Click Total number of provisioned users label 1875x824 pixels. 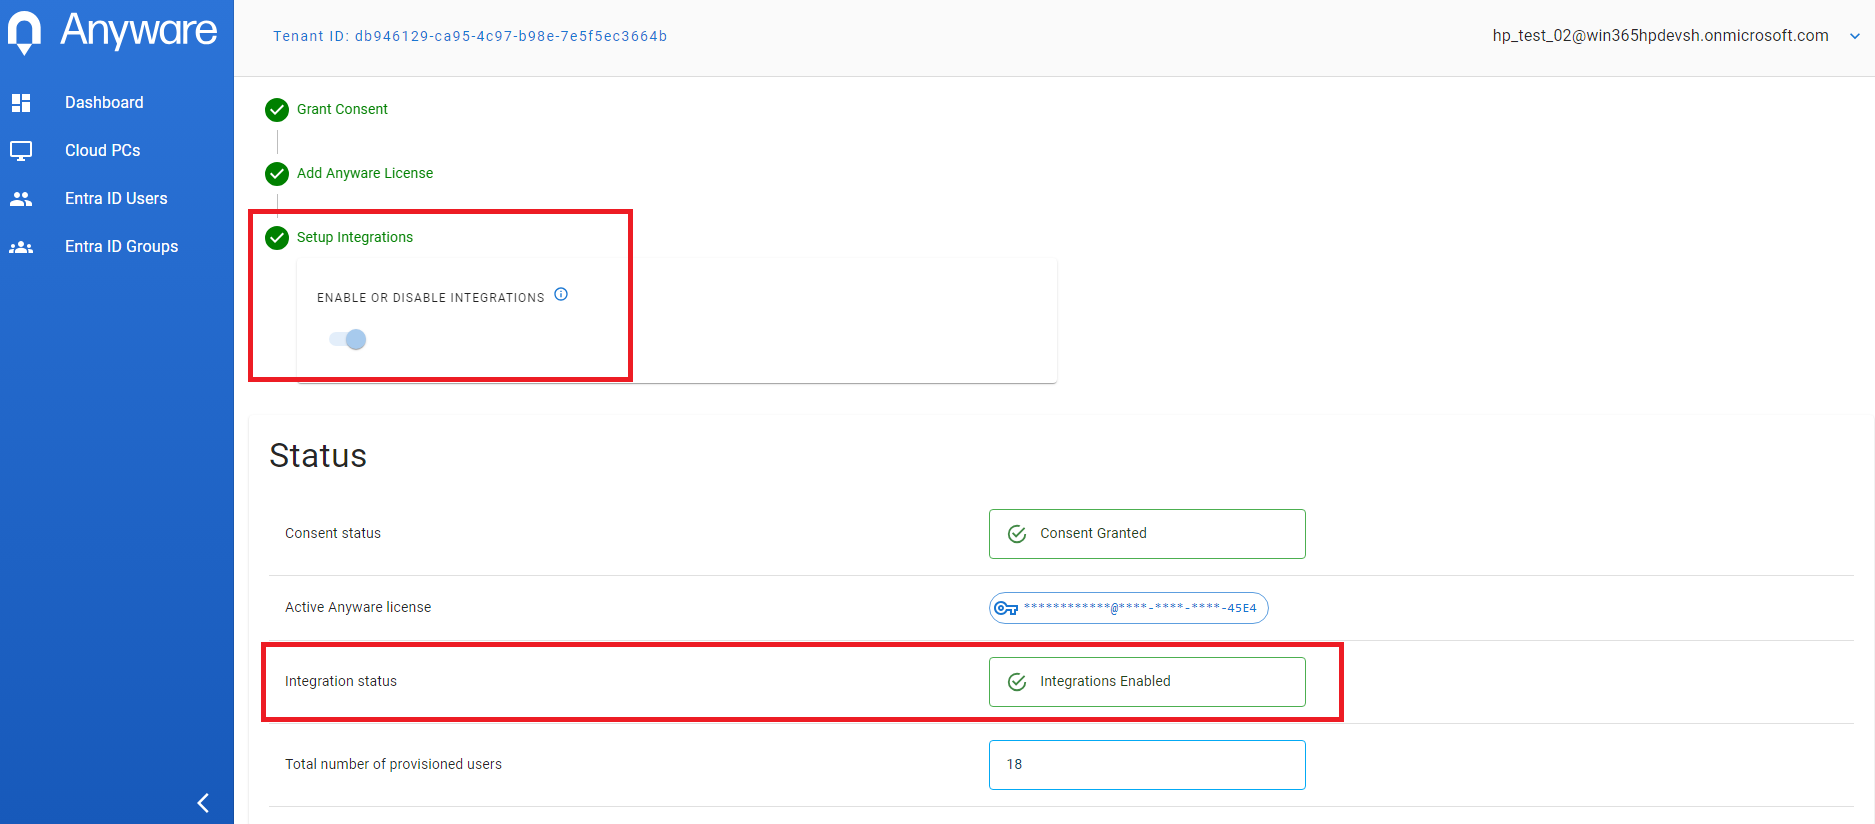pos(393,764)
